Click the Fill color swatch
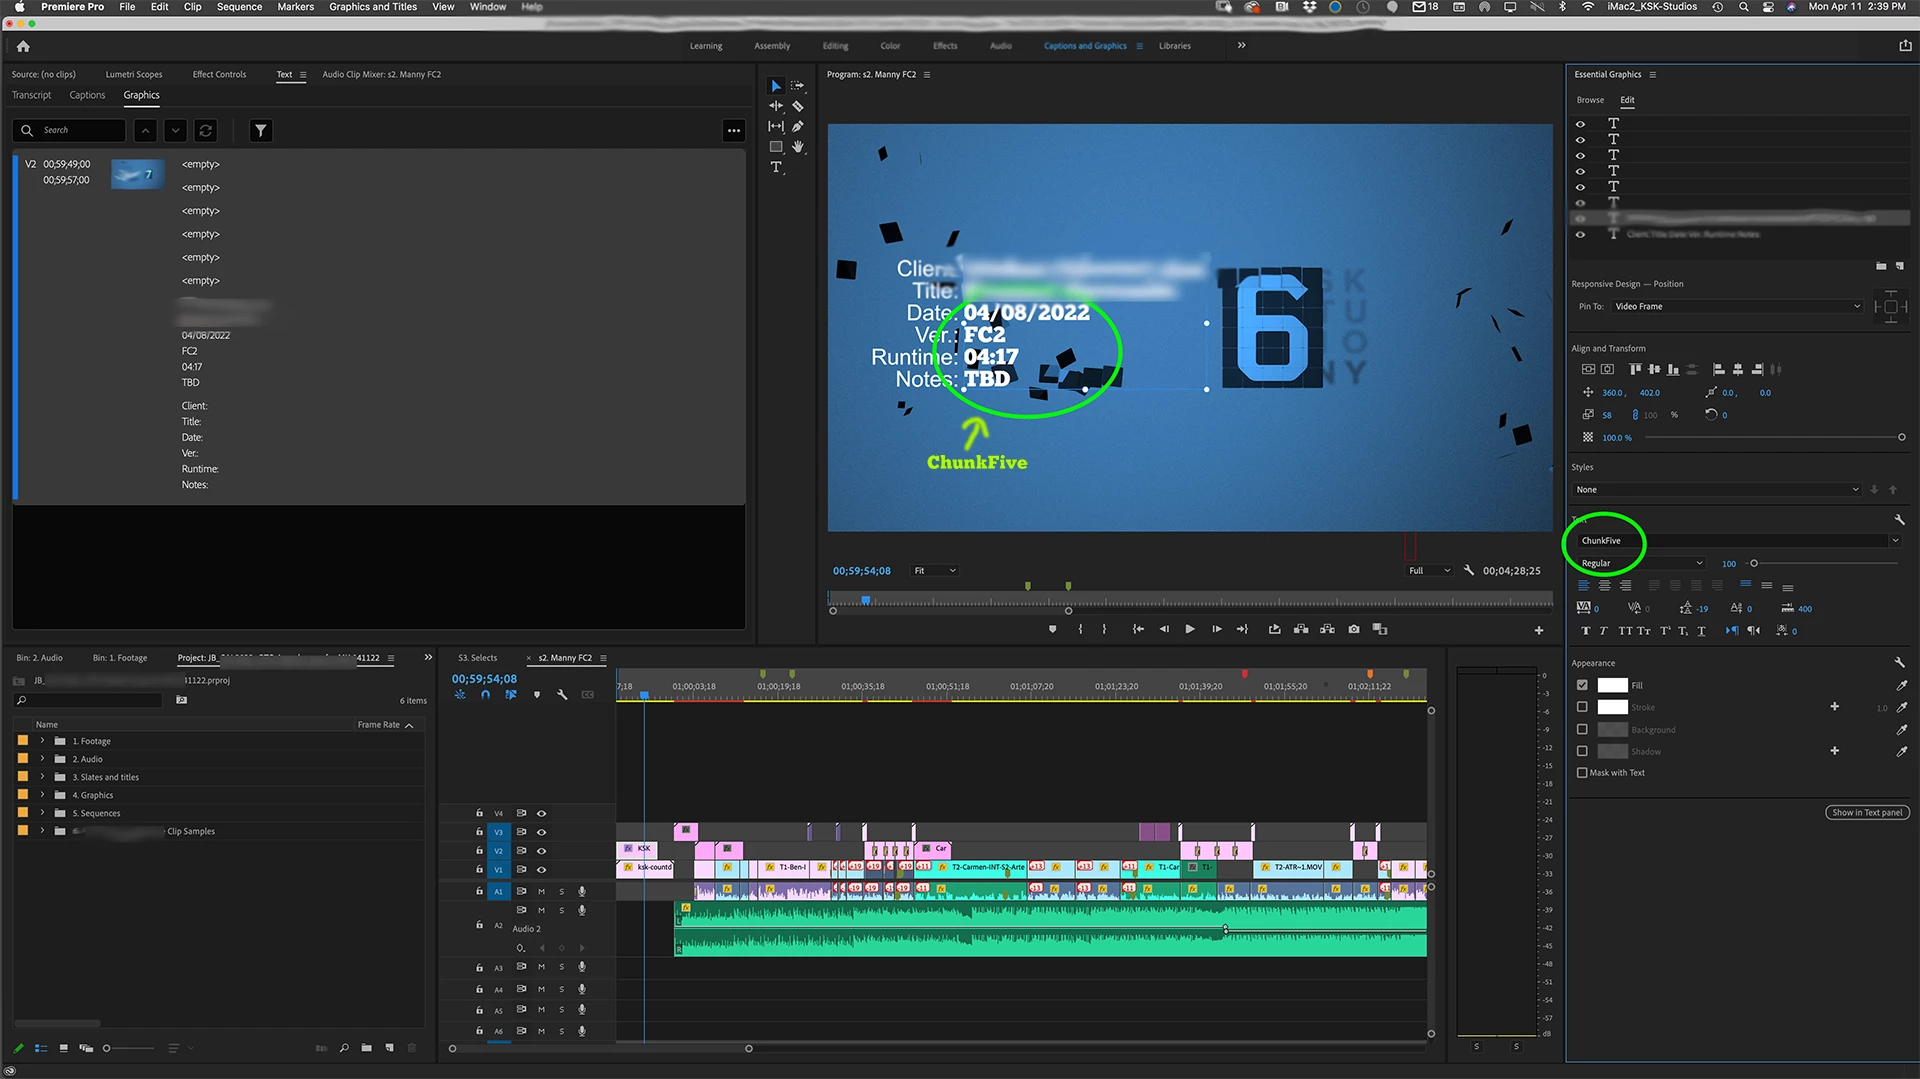 [1612, 686]
